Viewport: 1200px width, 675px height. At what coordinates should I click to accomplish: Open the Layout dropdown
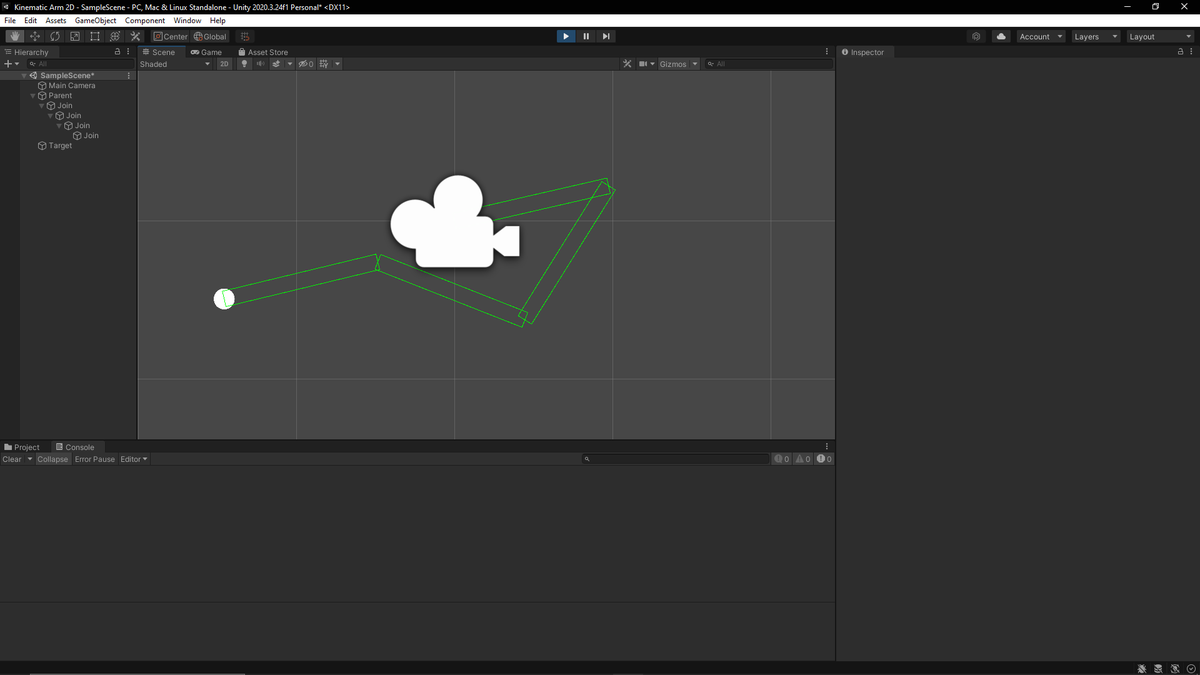pos(1160,36)
